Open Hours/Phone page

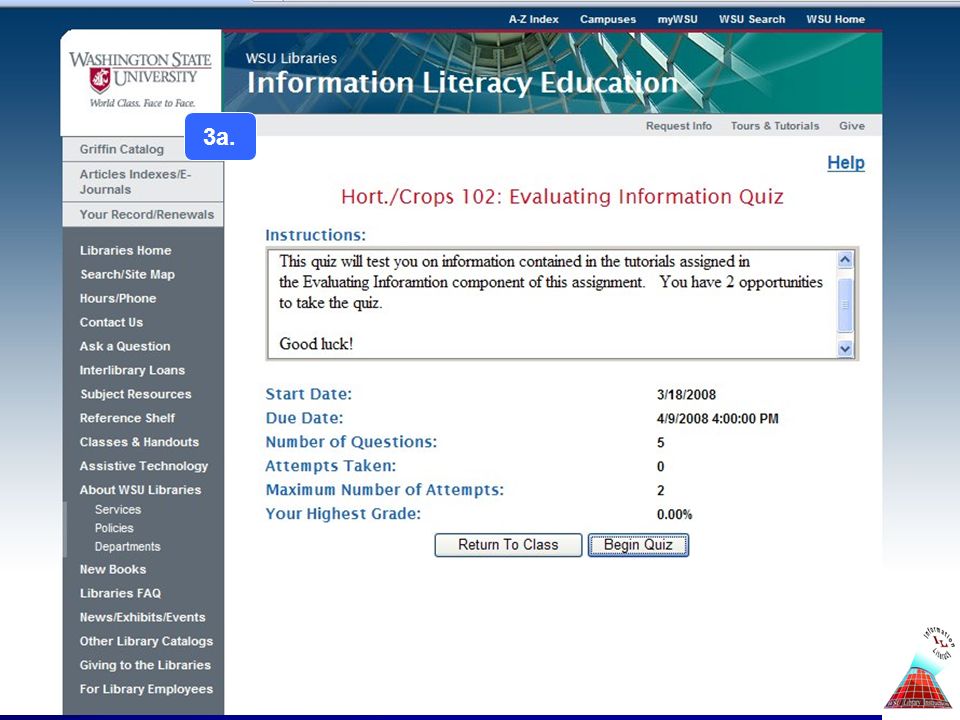[x=118, y=298]
